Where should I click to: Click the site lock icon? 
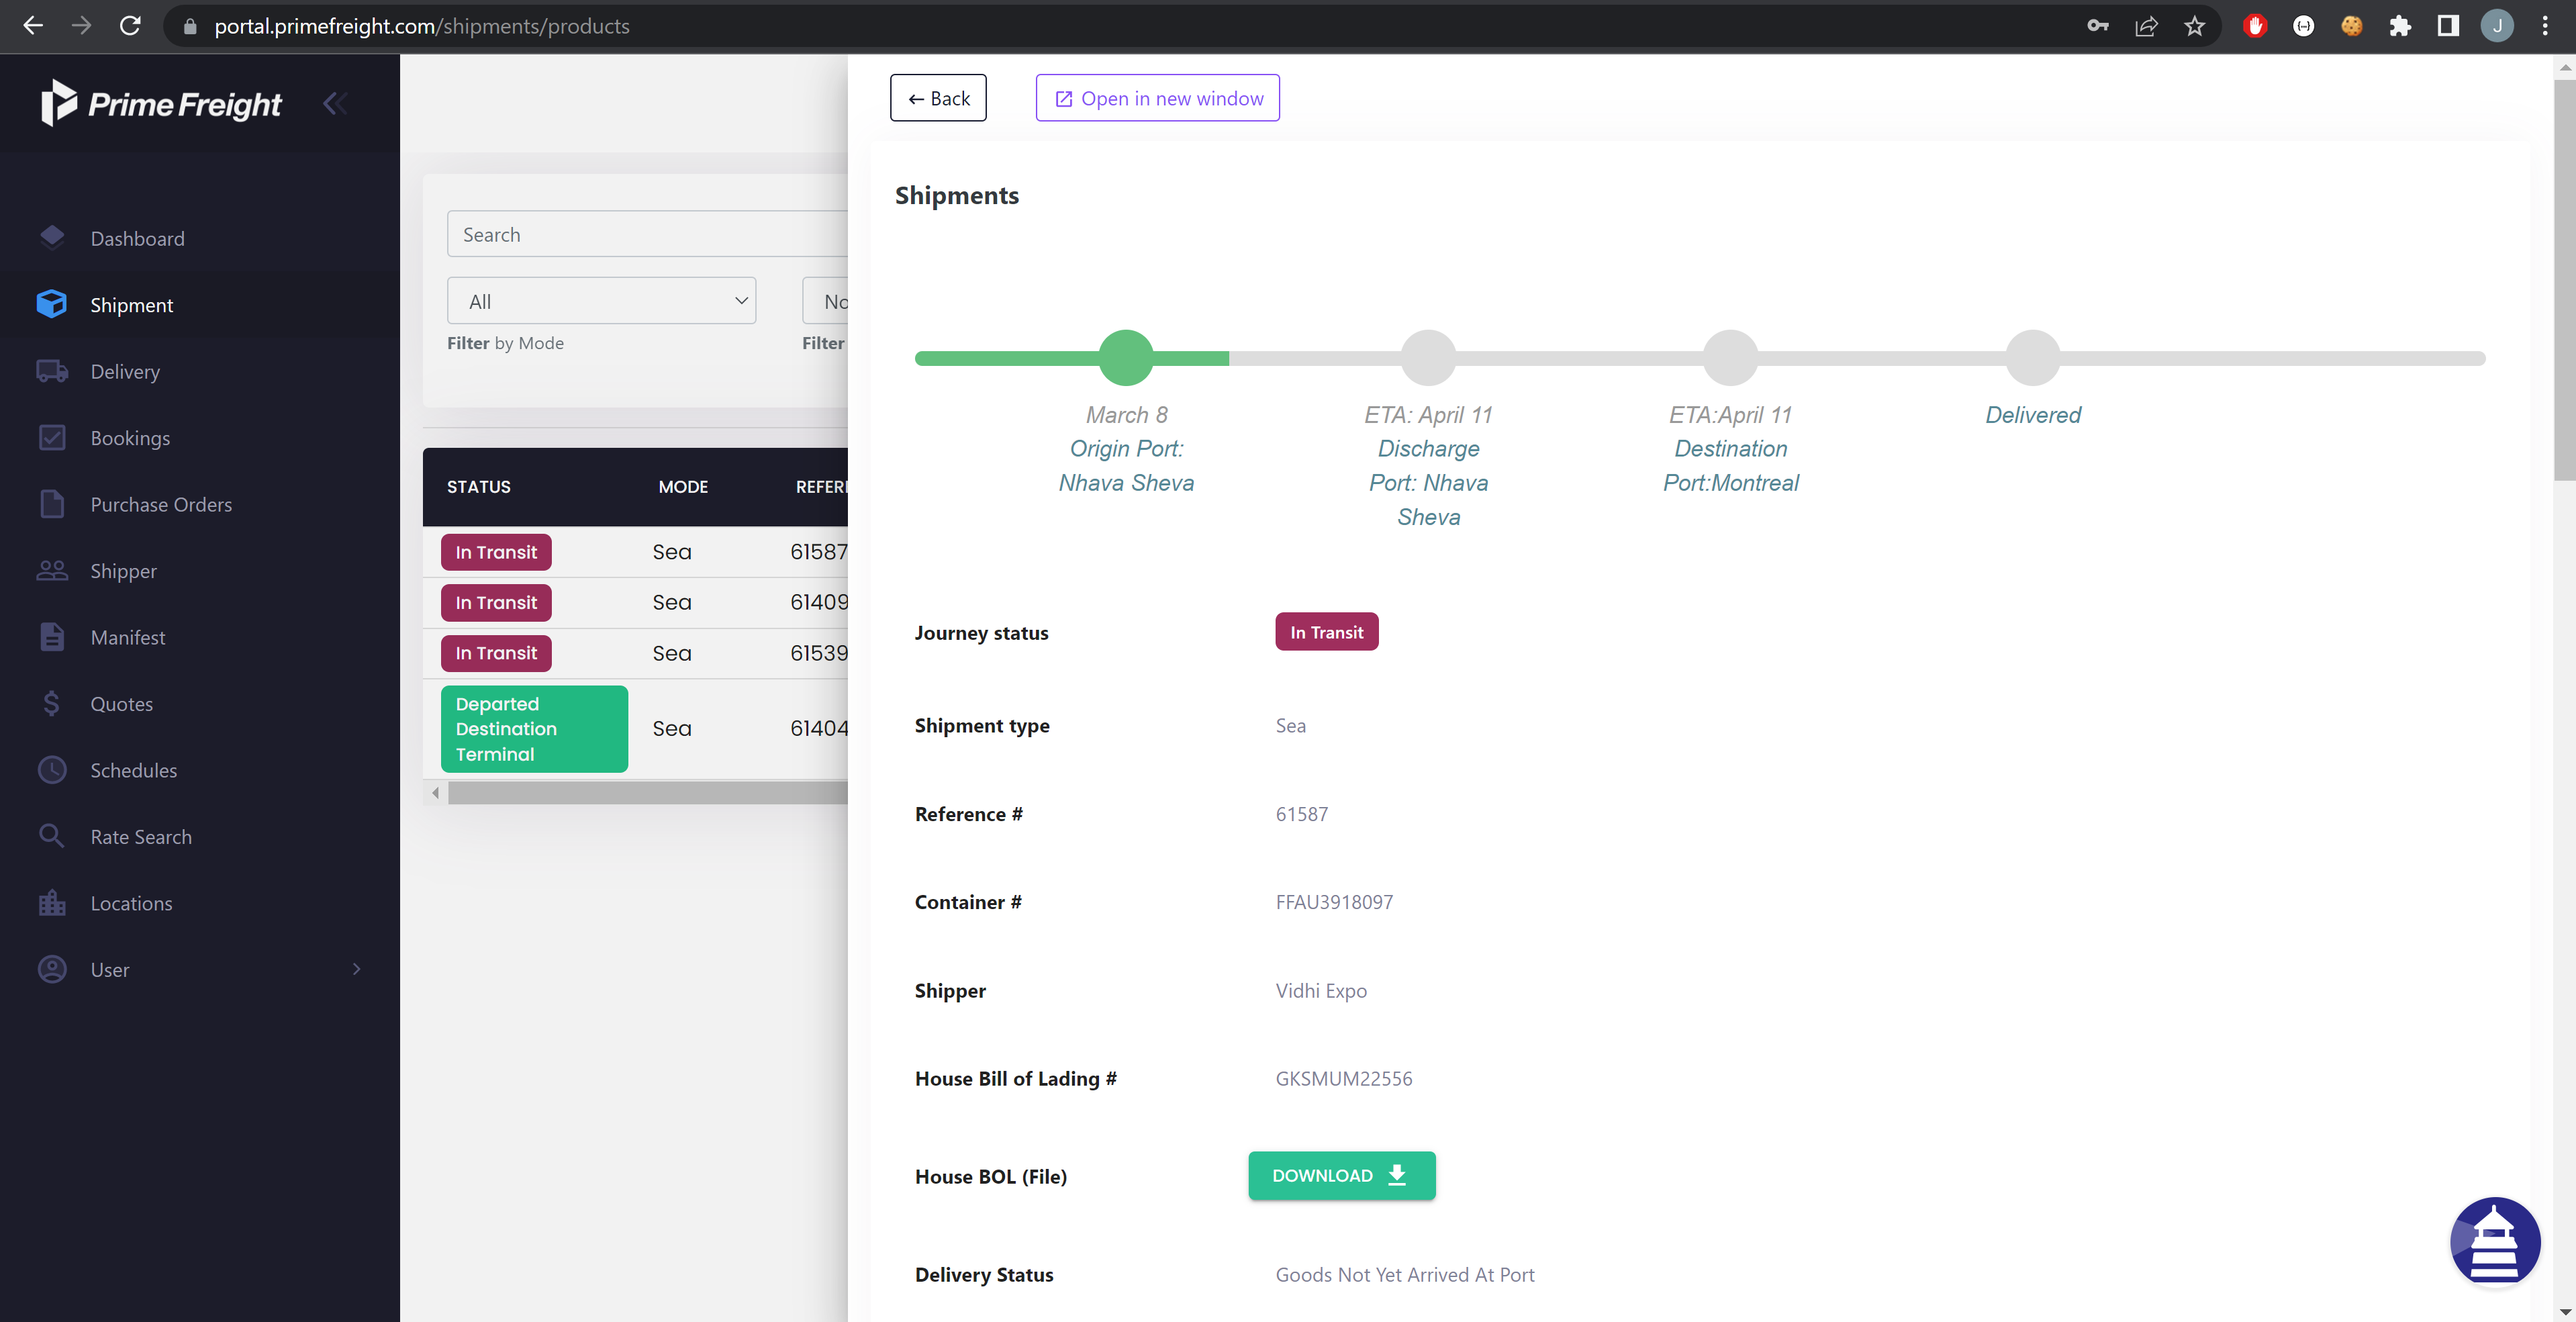tap(190, 26)
